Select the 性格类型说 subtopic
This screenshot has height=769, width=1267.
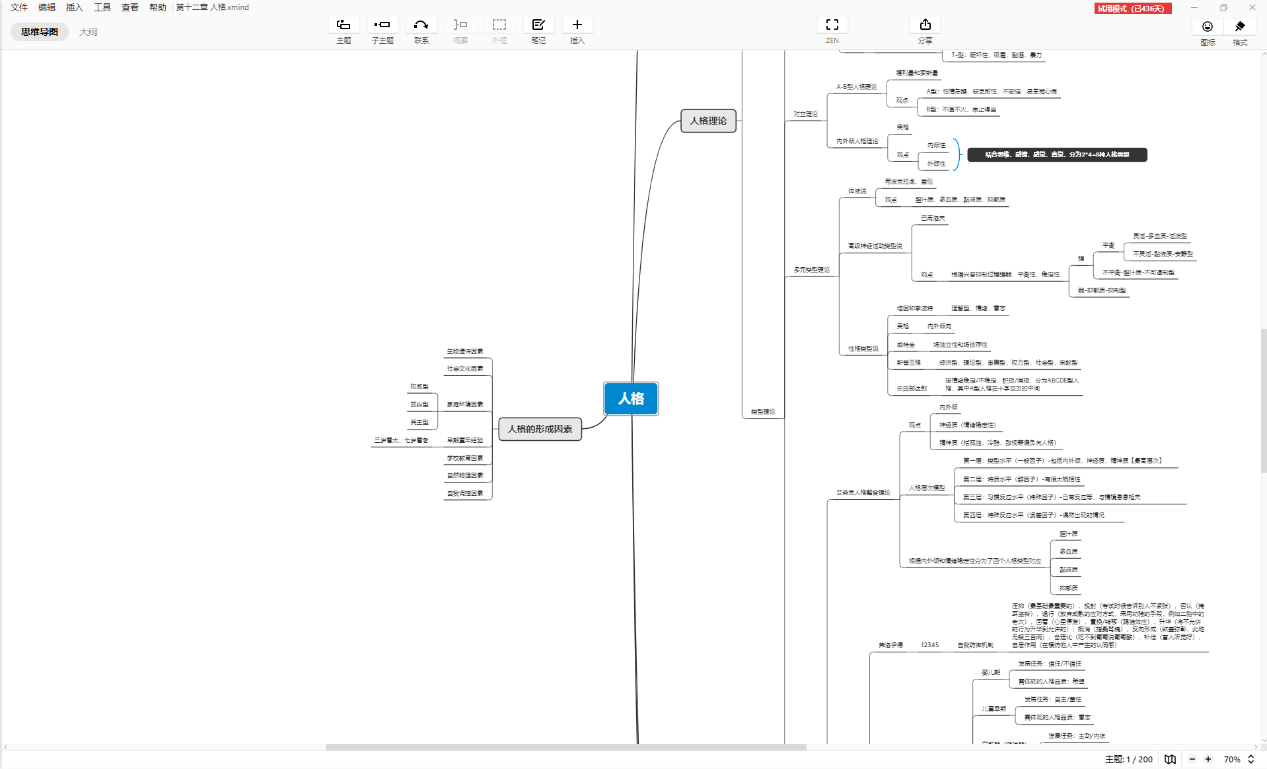click(x=863, y=349)
